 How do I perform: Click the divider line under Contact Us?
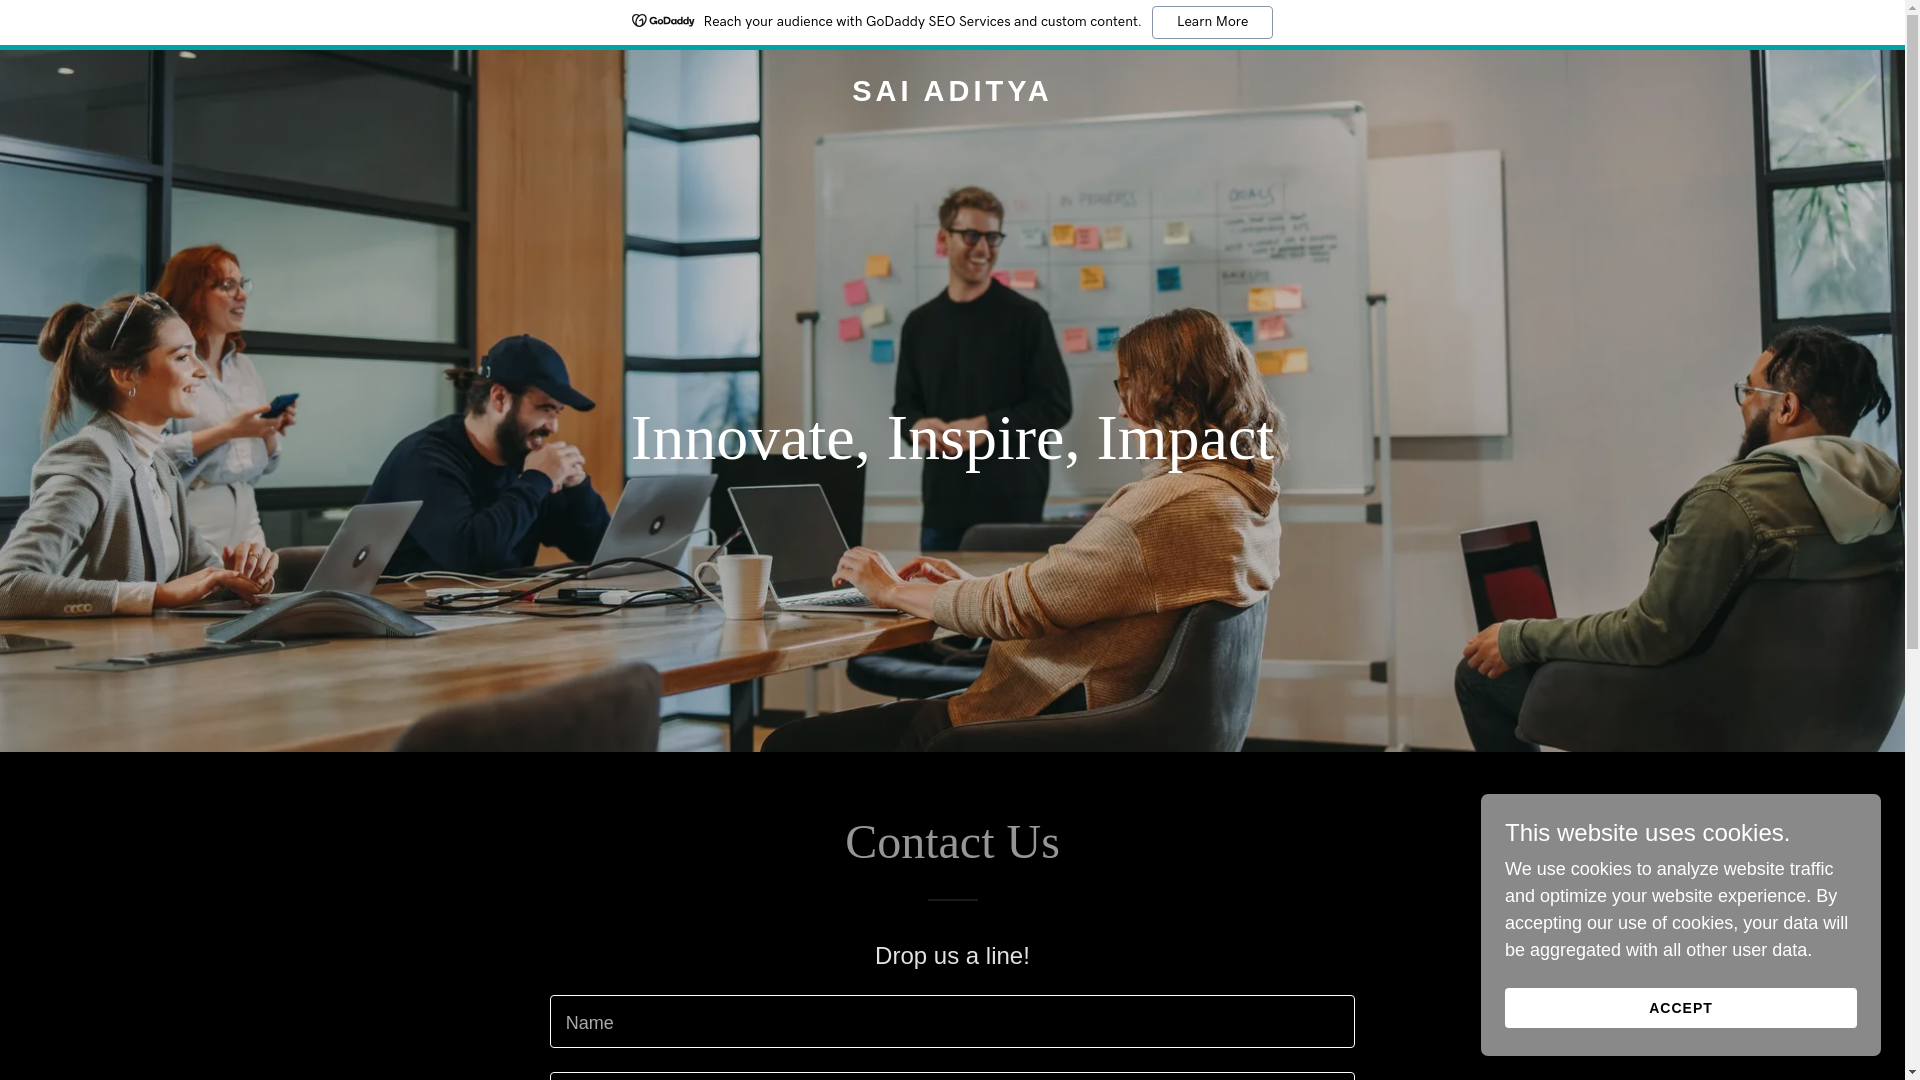[952, 900]
